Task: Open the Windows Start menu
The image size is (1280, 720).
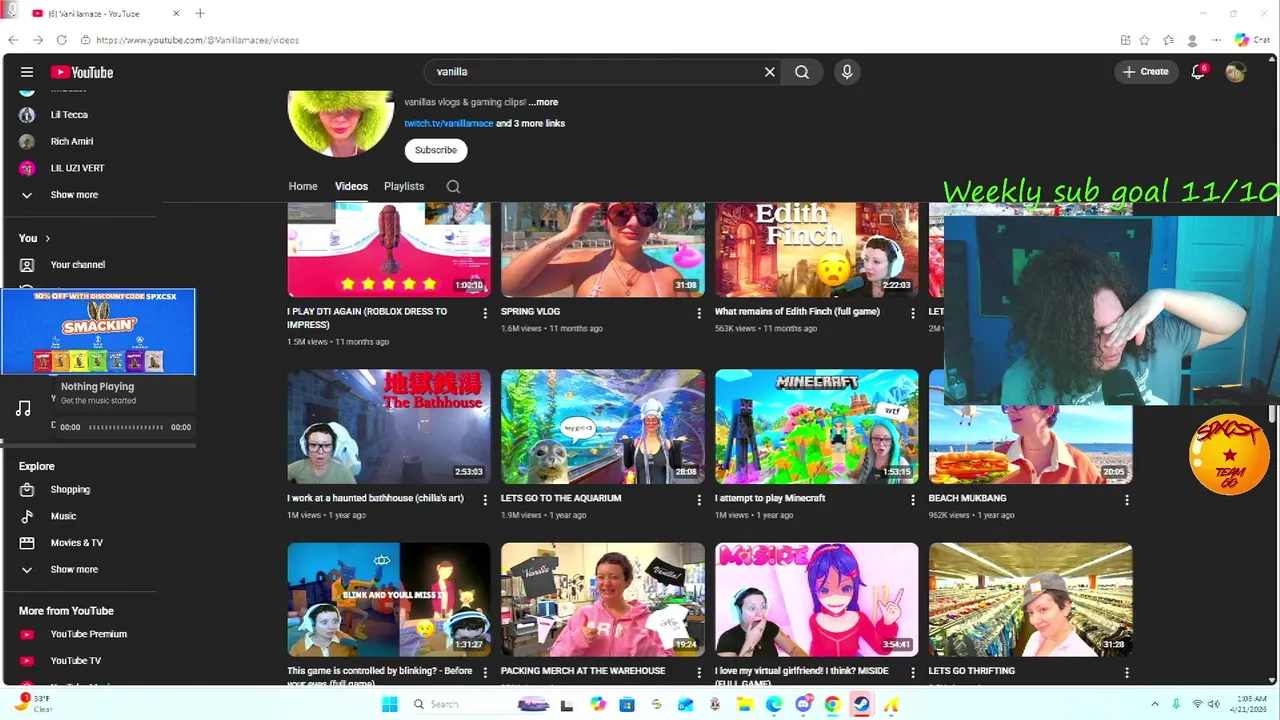Action: pyautogui.click(x=389, y=704)
